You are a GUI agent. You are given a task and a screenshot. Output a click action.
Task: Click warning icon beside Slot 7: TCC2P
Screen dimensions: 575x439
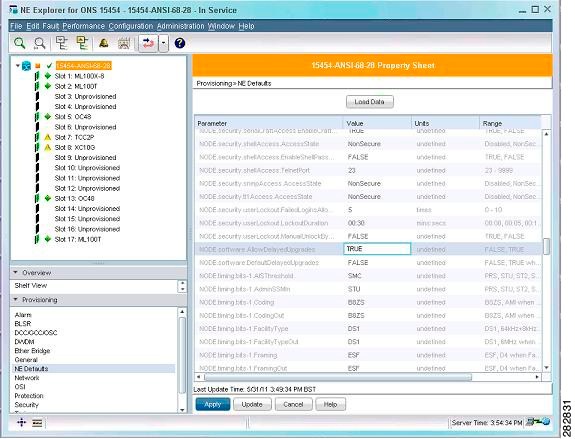(48, 137)
